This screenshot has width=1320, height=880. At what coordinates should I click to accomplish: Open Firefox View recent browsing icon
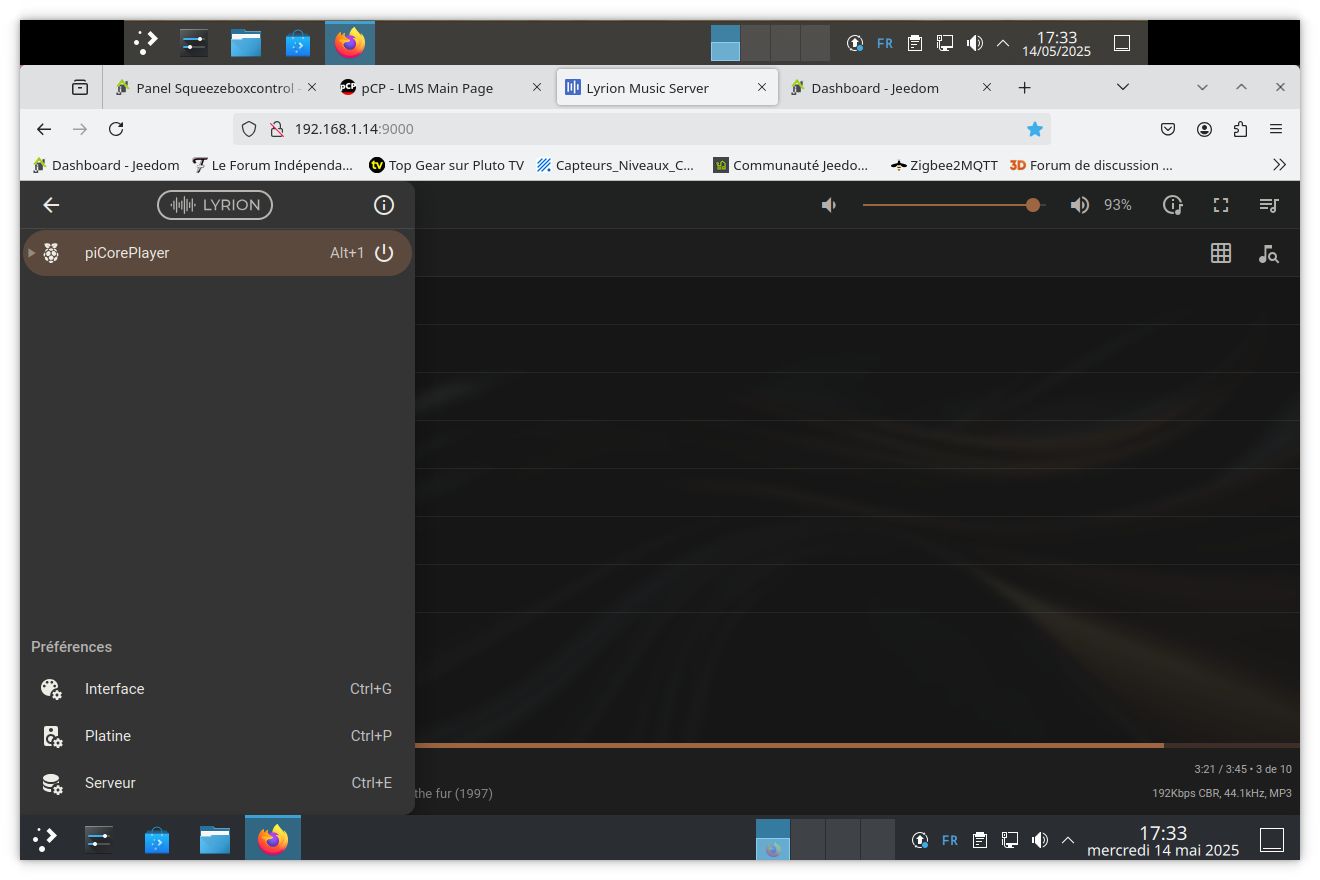click(79, 88)
